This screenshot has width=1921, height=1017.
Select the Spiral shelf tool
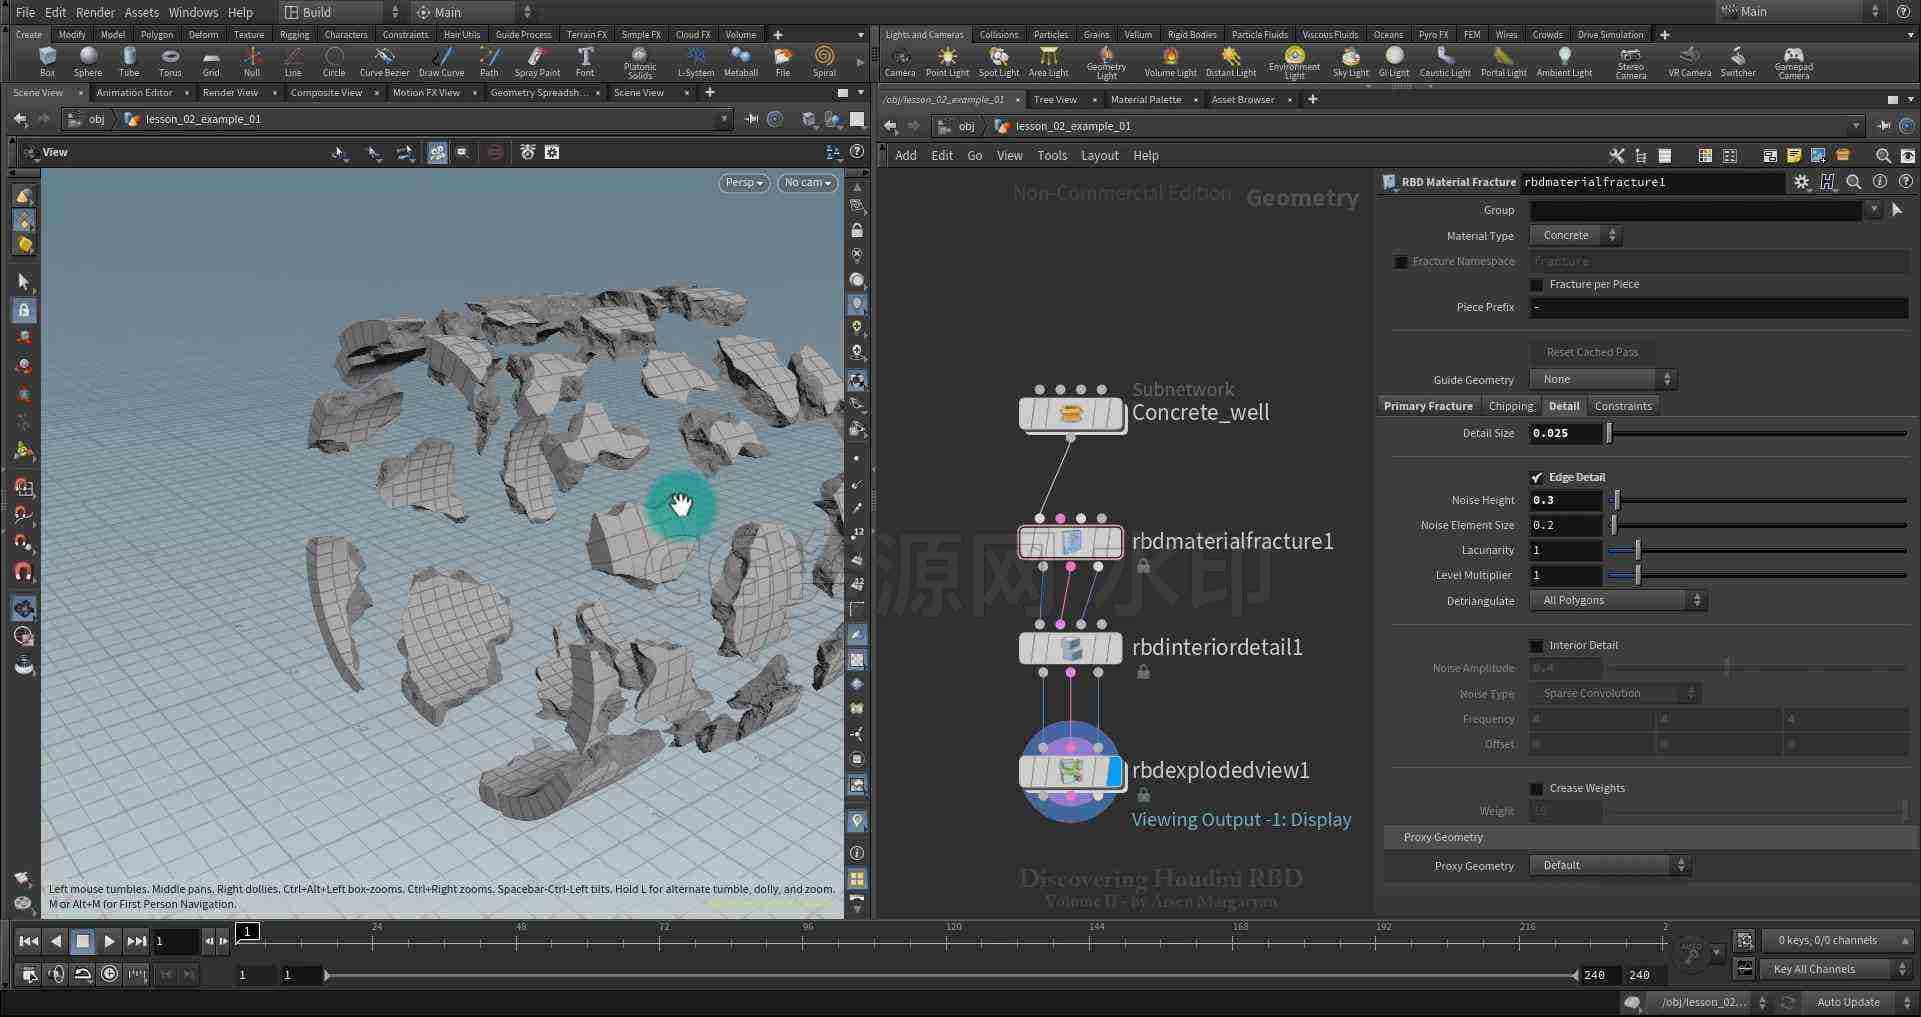(824, 61)
